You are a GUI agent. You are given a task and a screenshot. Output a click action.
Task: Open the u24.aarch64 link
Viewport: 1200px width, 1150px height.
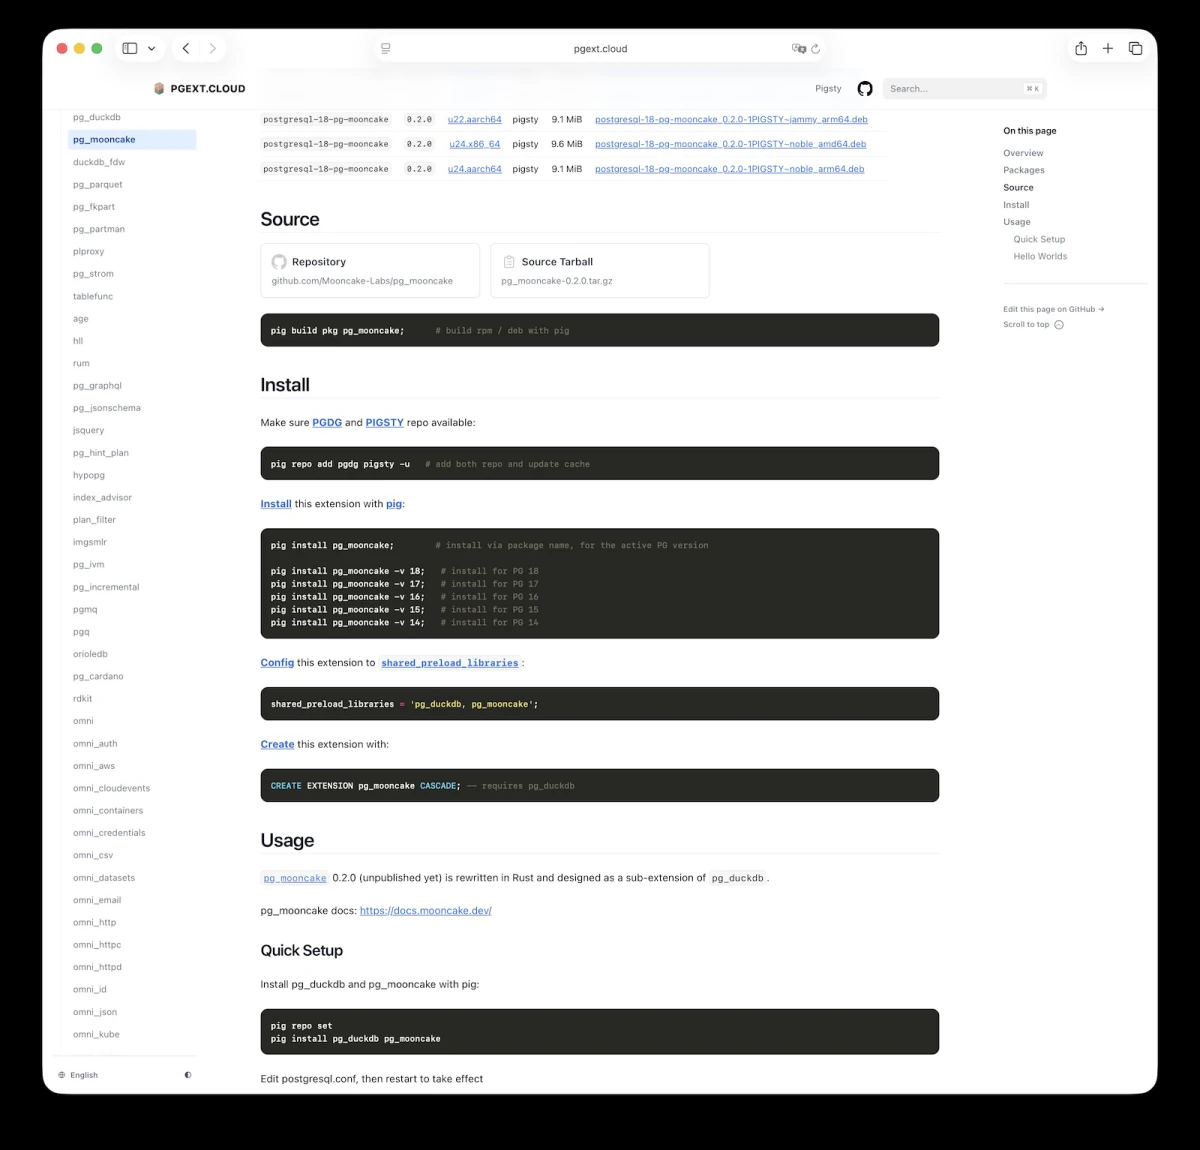click(475, 169)
